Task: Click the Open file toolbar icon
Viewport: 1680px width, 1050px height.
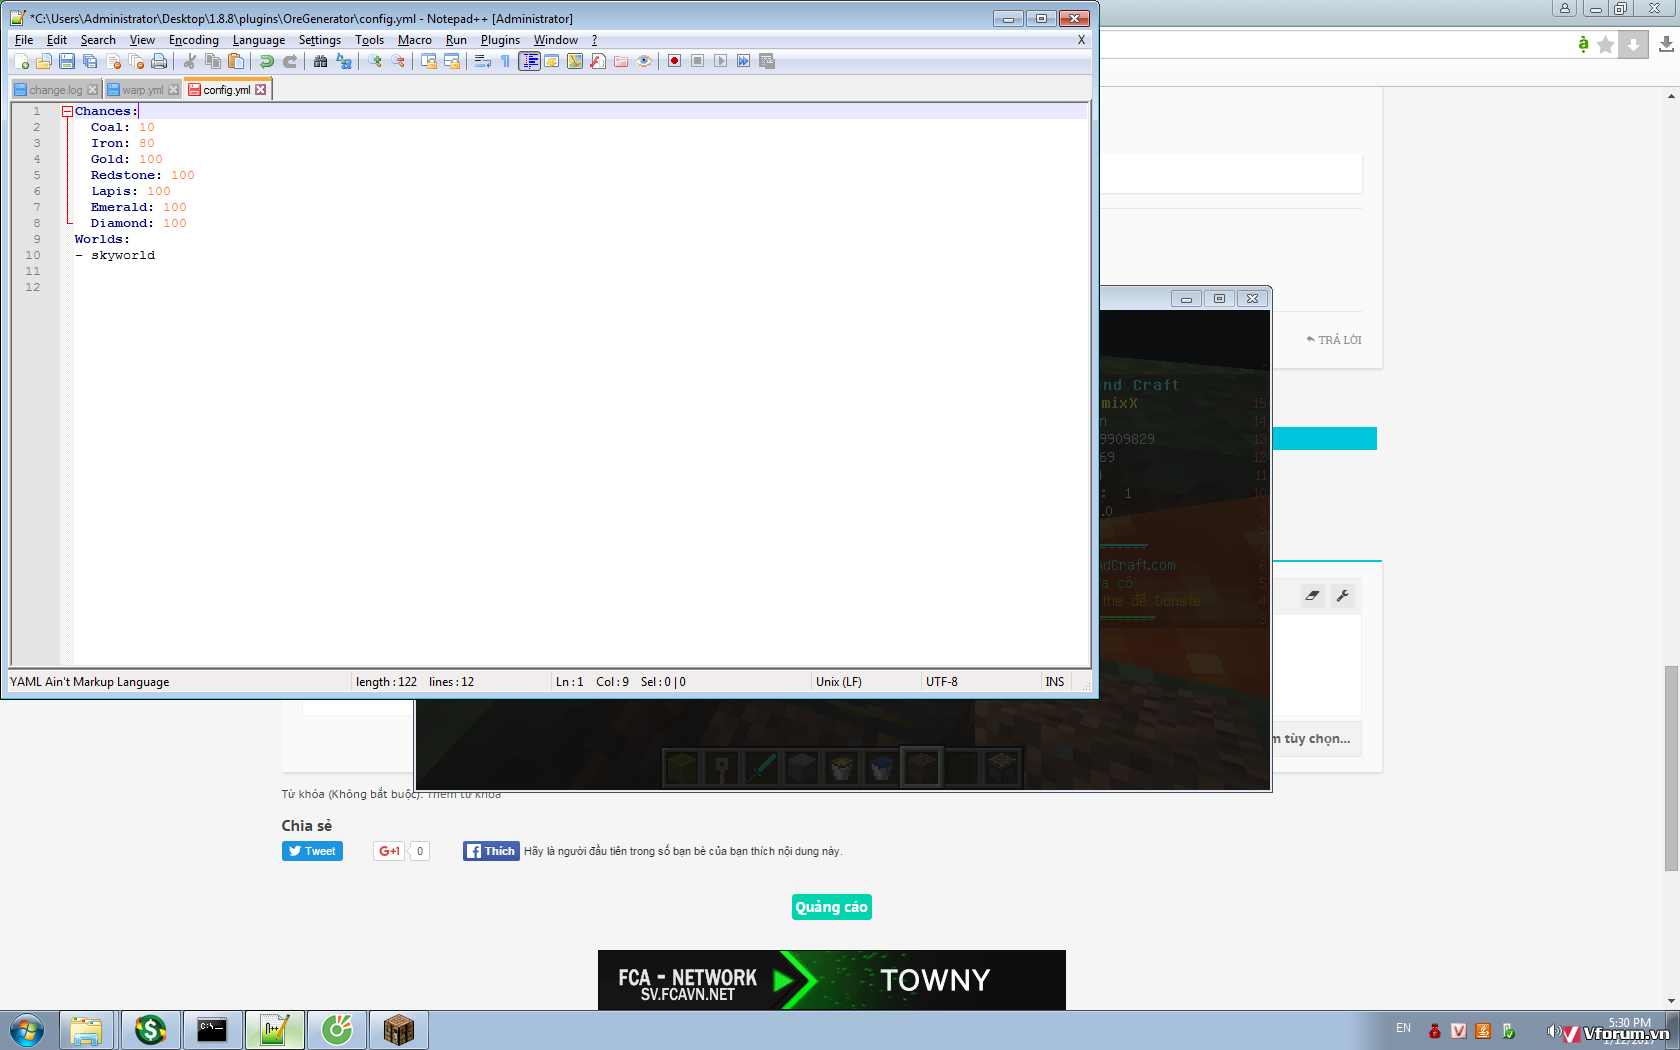Action: 44,61
